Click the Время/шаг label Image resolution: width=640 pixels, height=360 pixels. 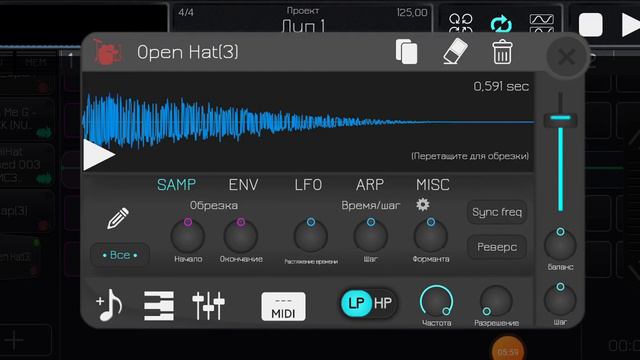(371, 205)
